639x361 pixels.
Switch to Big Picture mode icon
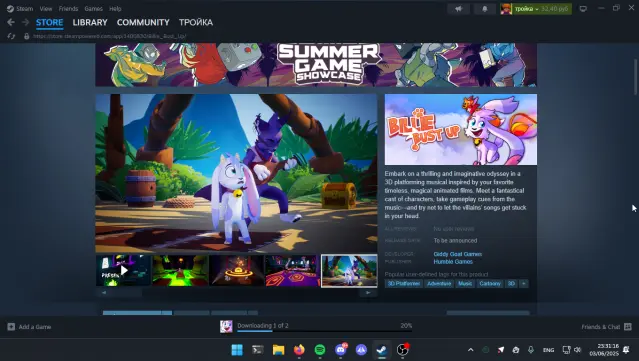point(583,9)
